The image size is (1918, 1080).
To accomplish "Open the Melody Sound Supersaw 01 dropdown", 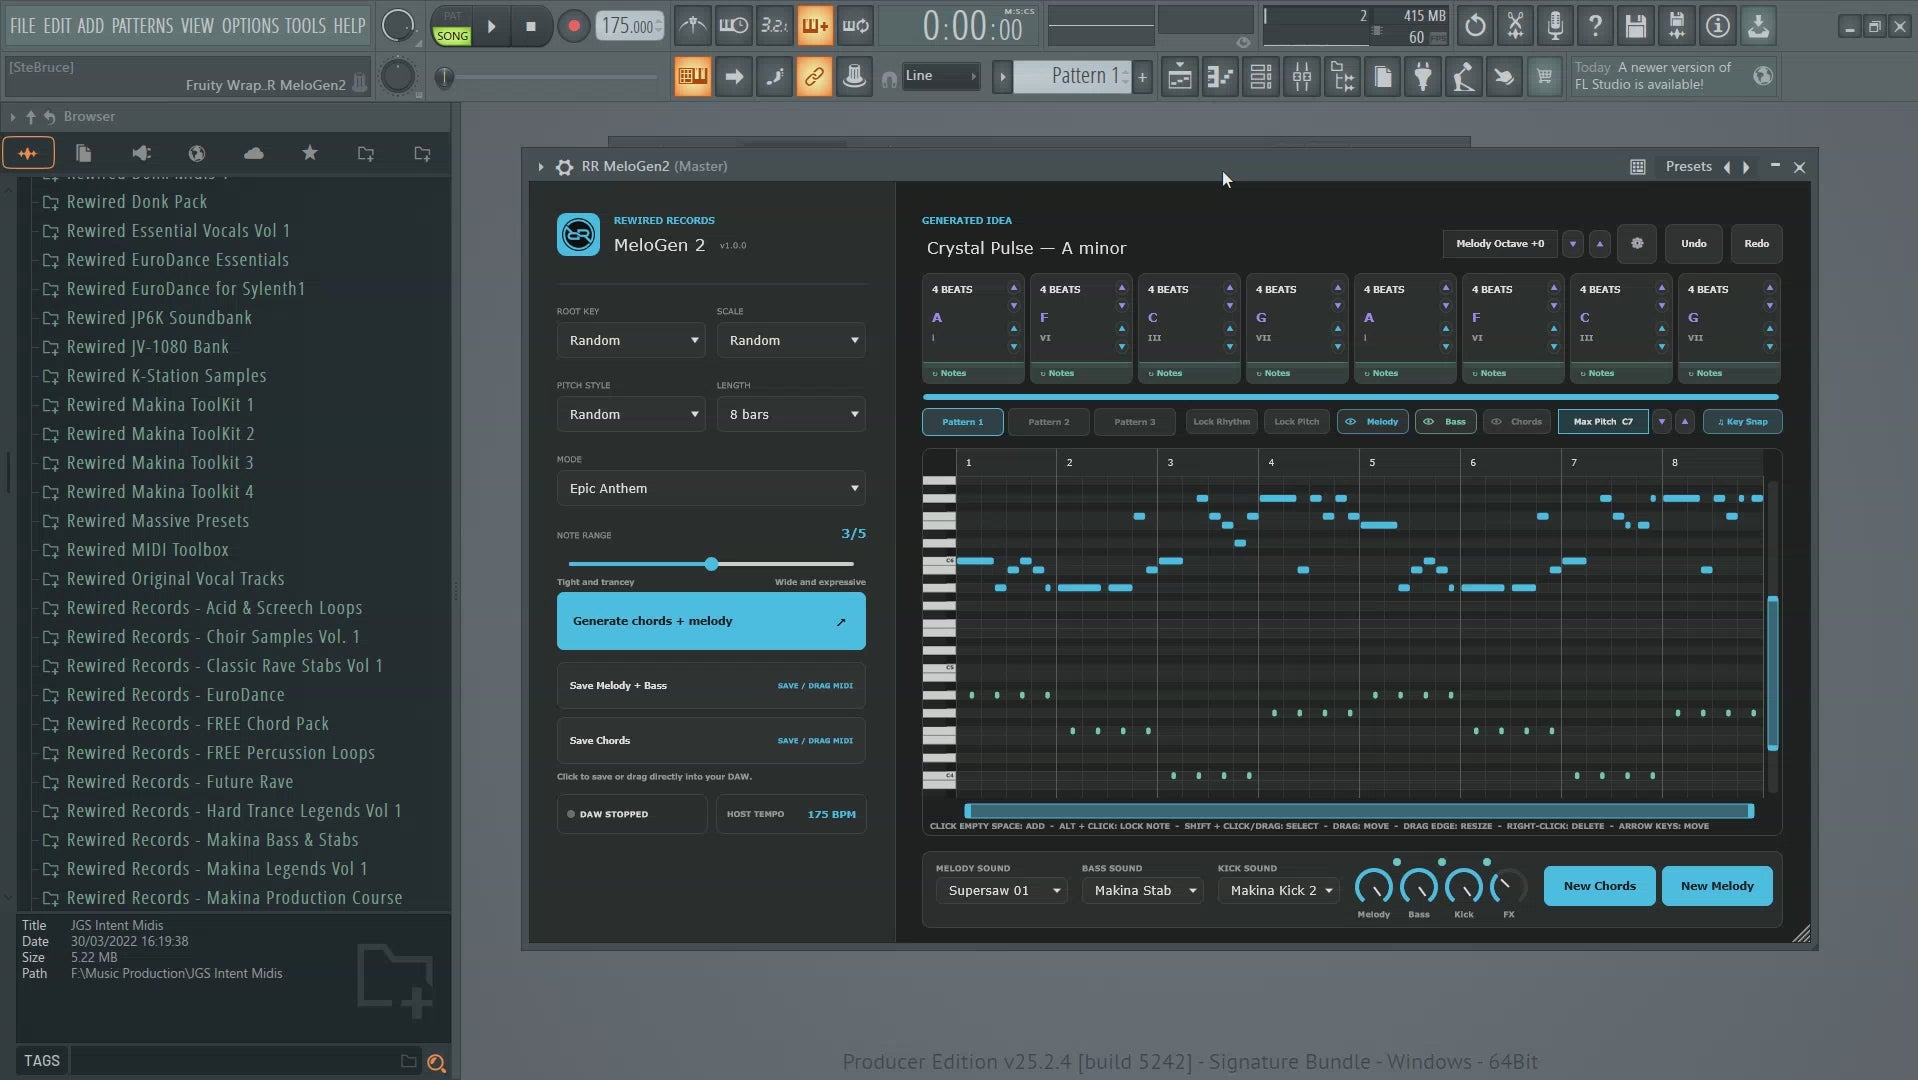I will click(x=1001, y=891).
